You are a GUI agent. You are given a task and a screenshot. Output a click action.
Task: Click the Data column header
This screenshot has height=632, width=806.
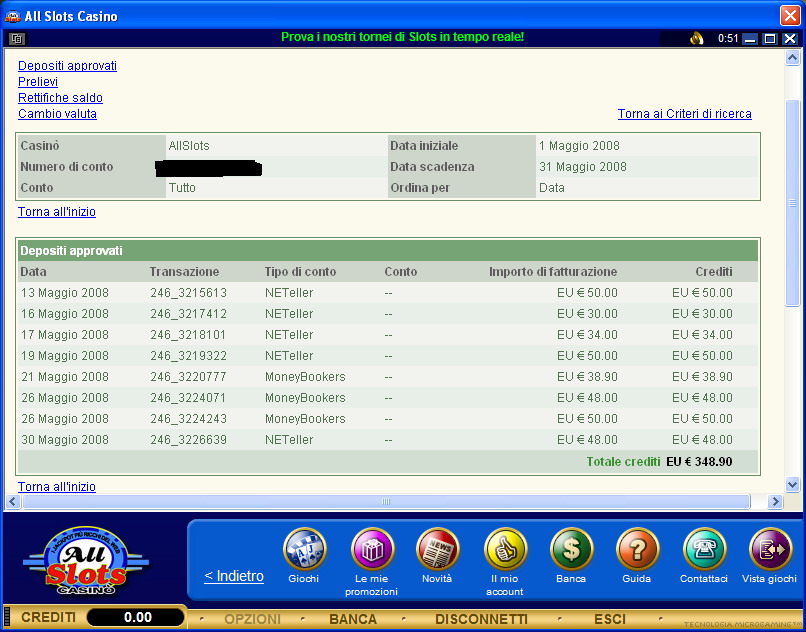[x=33, y=272]
